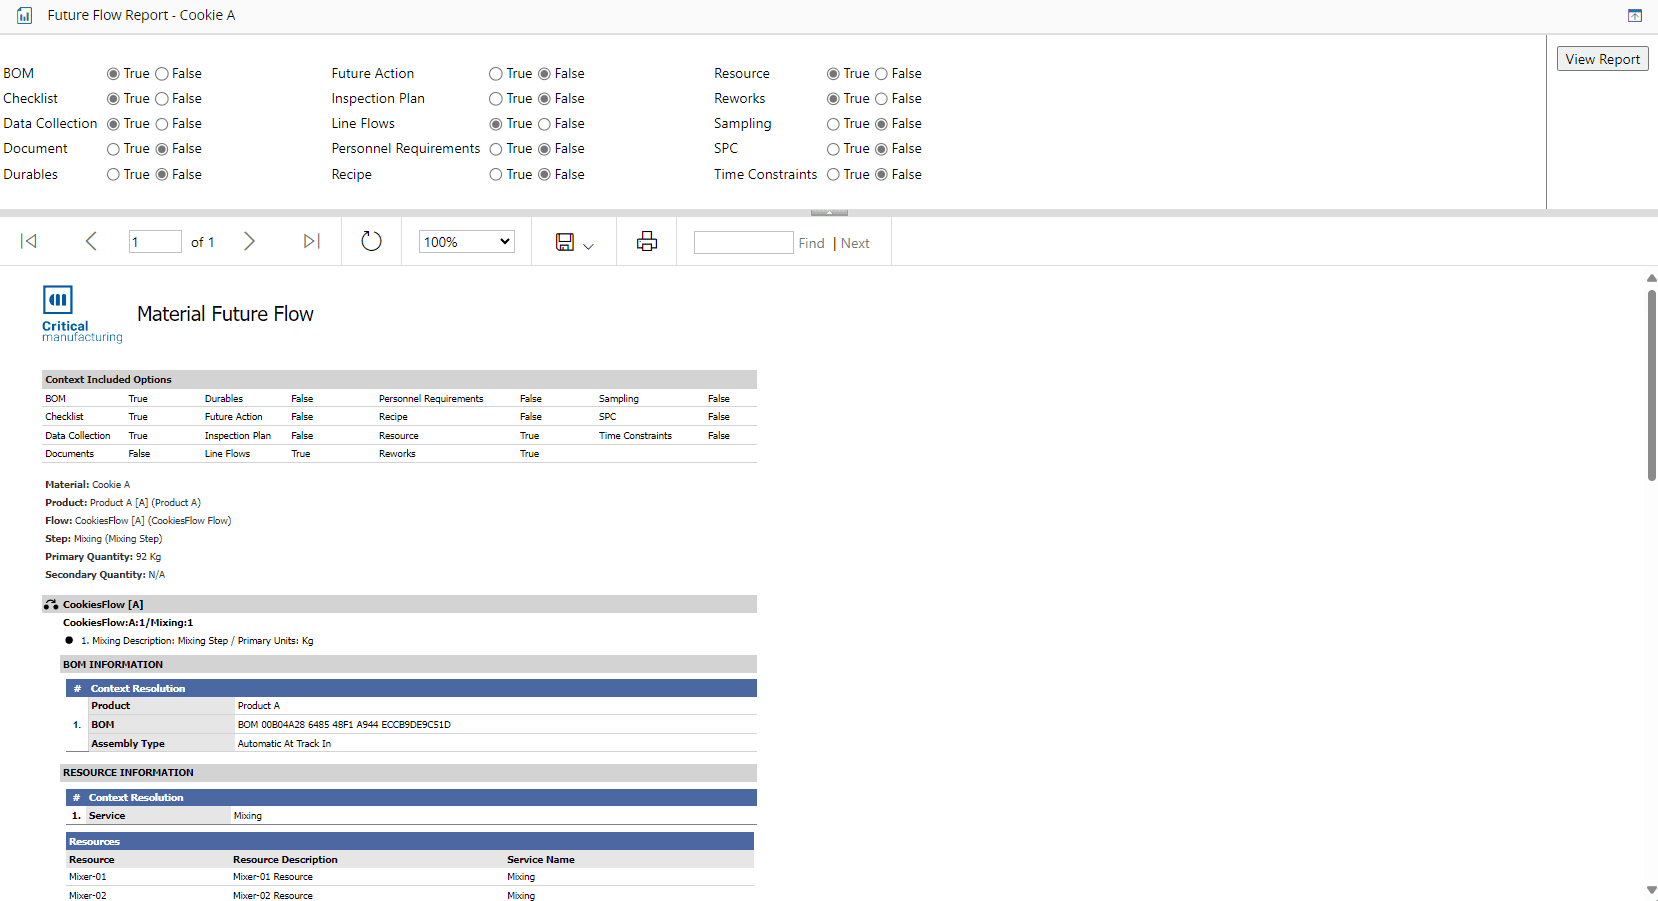Screen dimensions: 1658x901
Task: Set BOM option to False
Action: click(x=162, y=74)
